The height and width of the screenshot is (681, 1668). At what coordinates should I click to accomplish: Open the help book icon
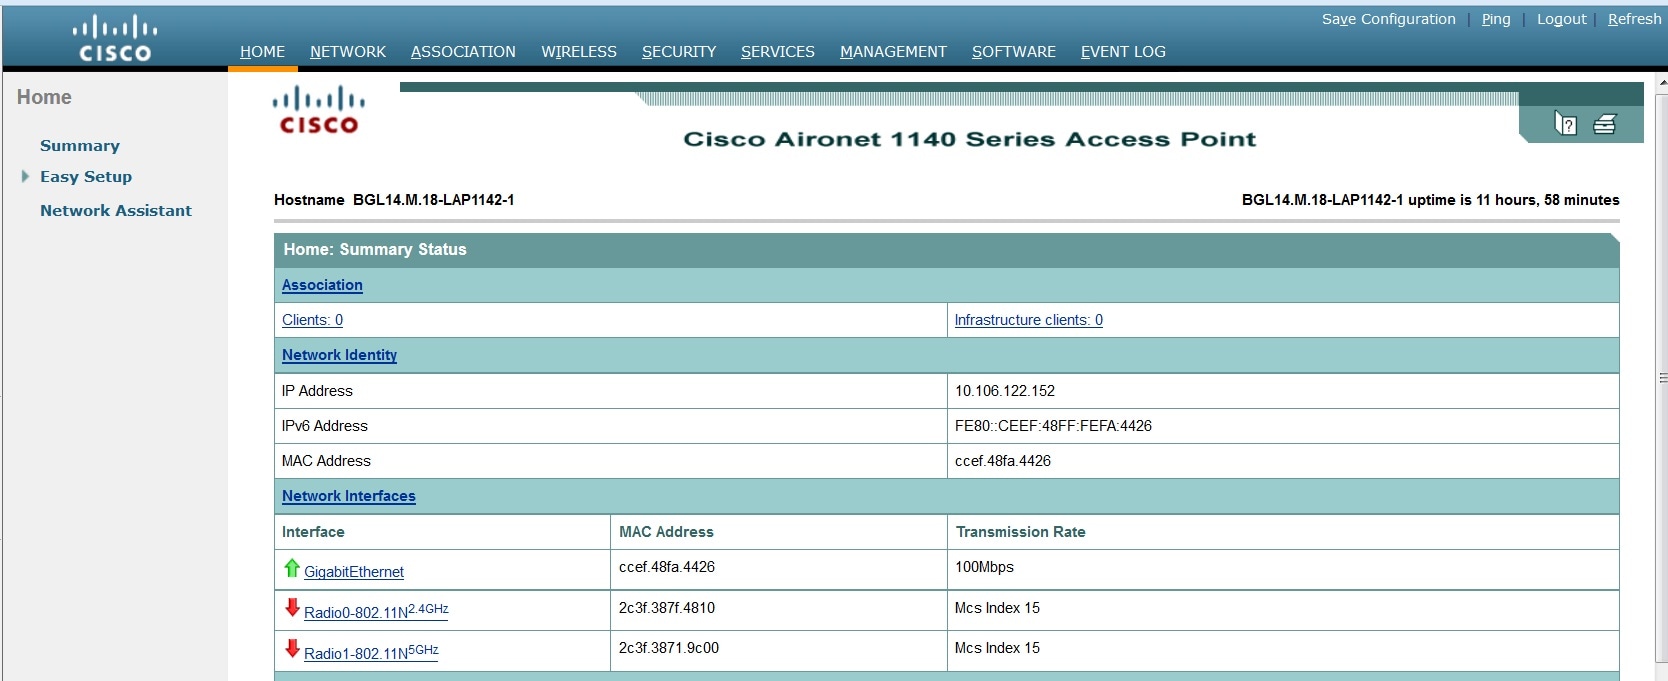pos(1565,123)
